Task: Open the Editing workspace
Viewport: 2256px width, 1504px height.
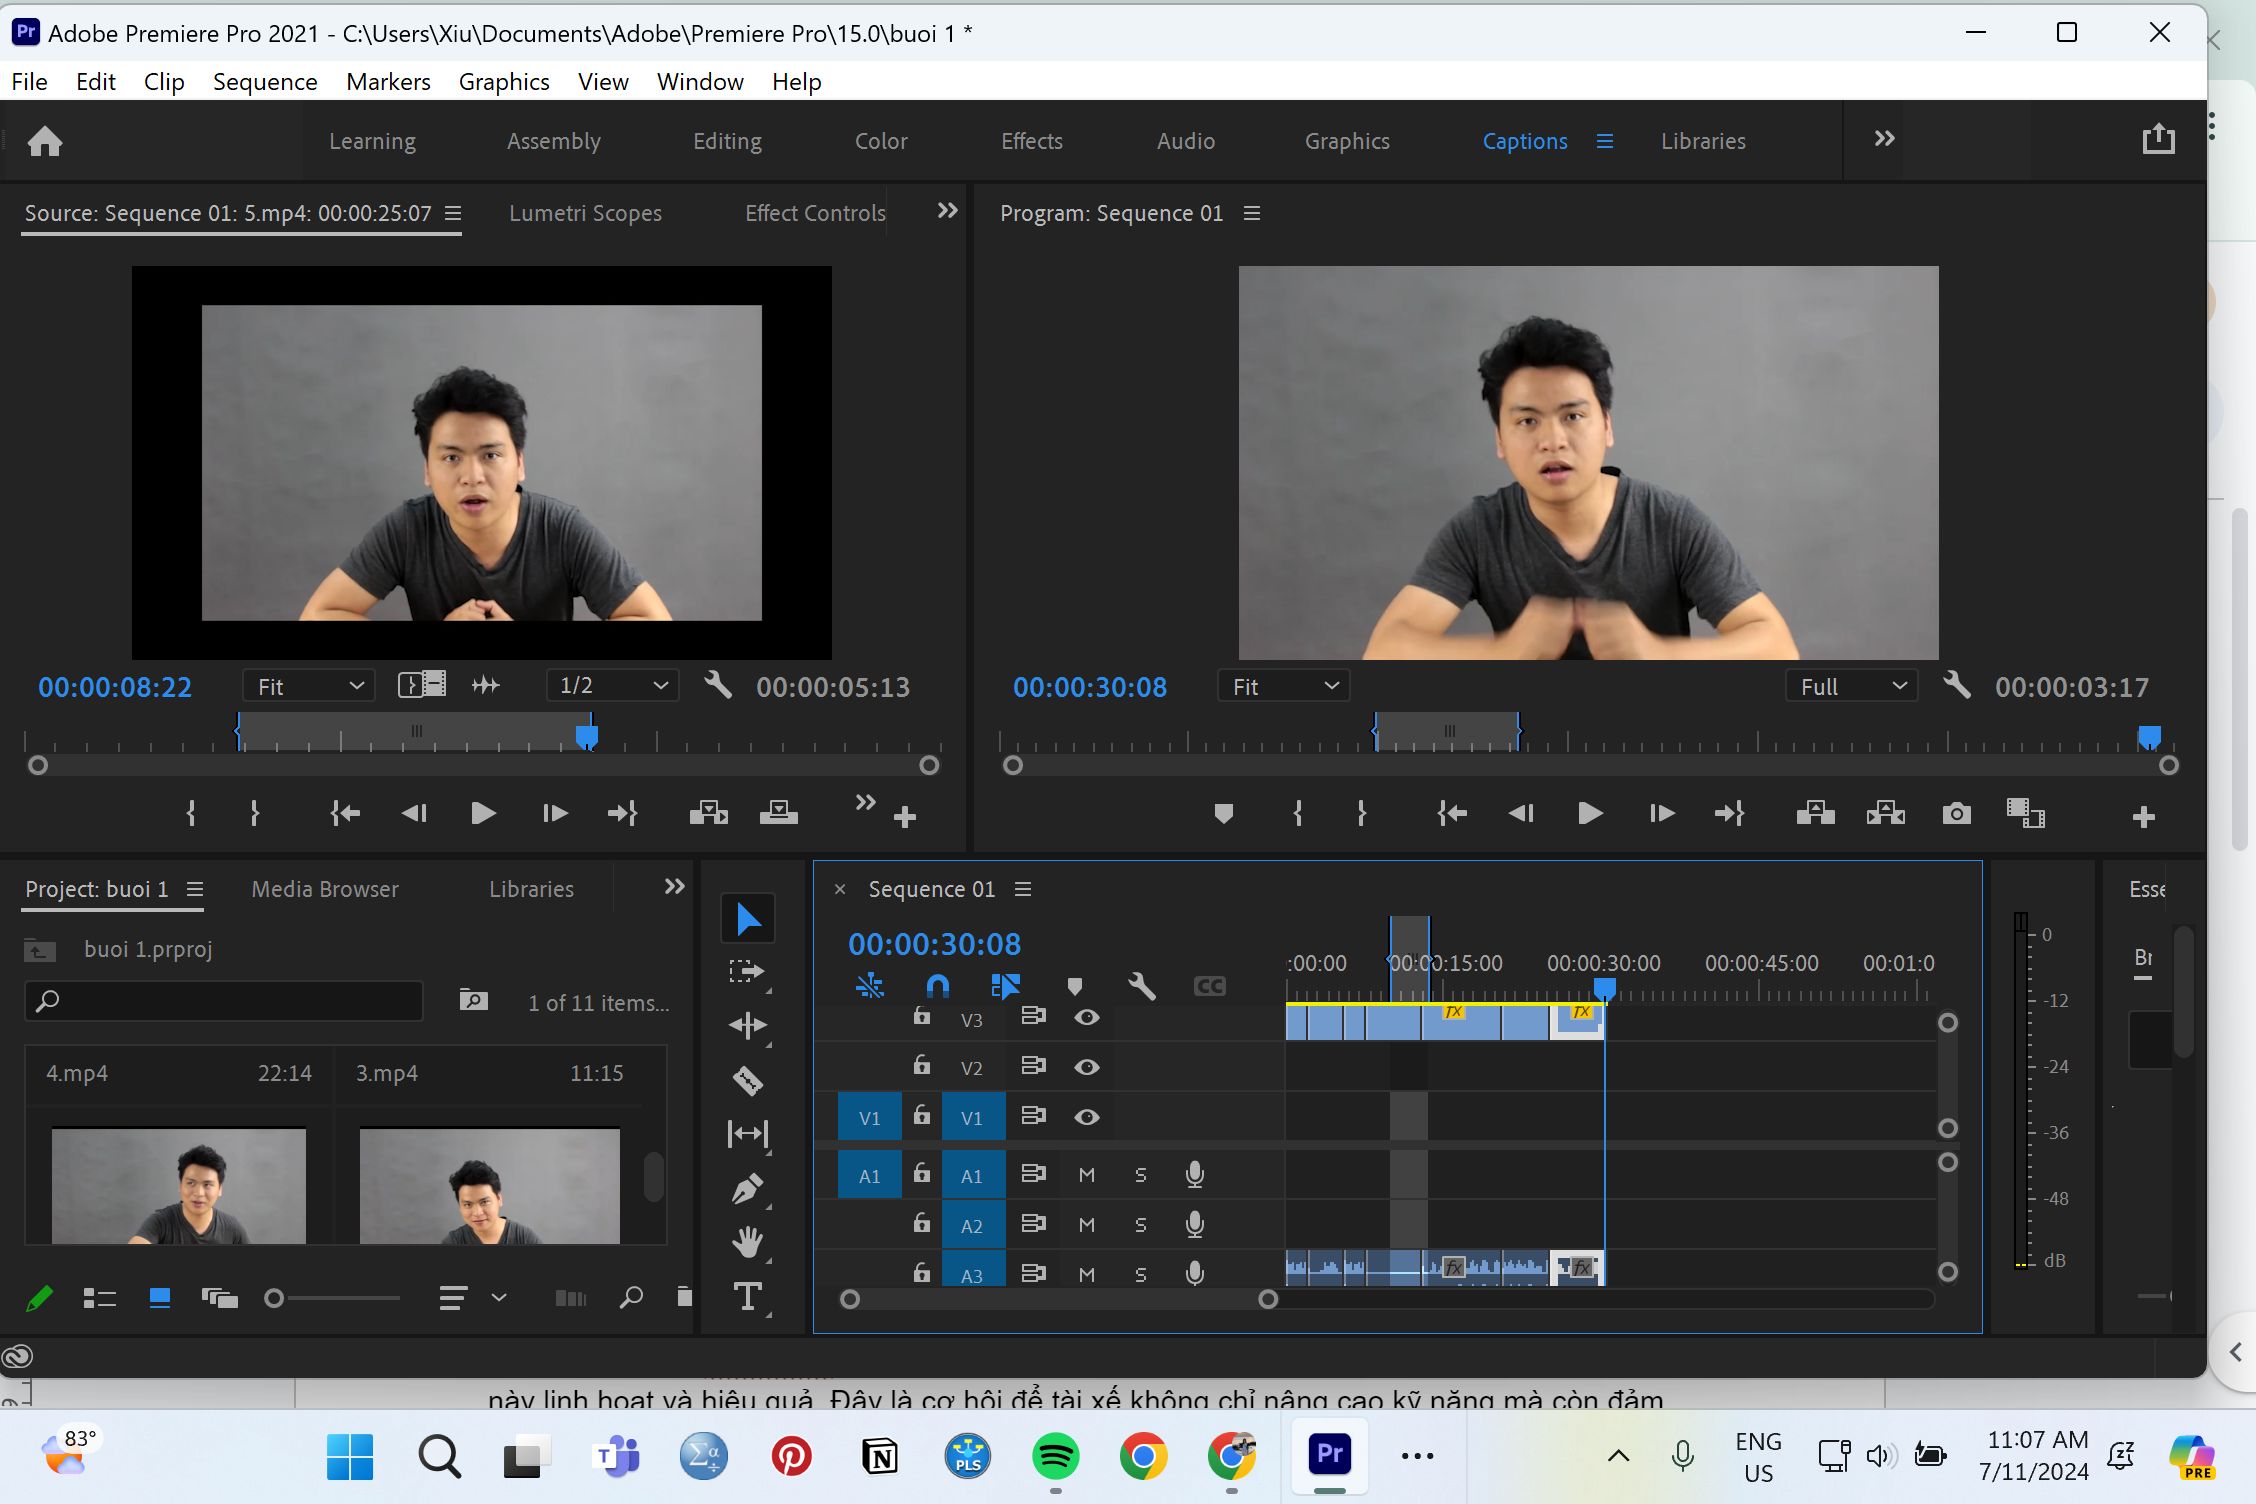Action: 727,141
